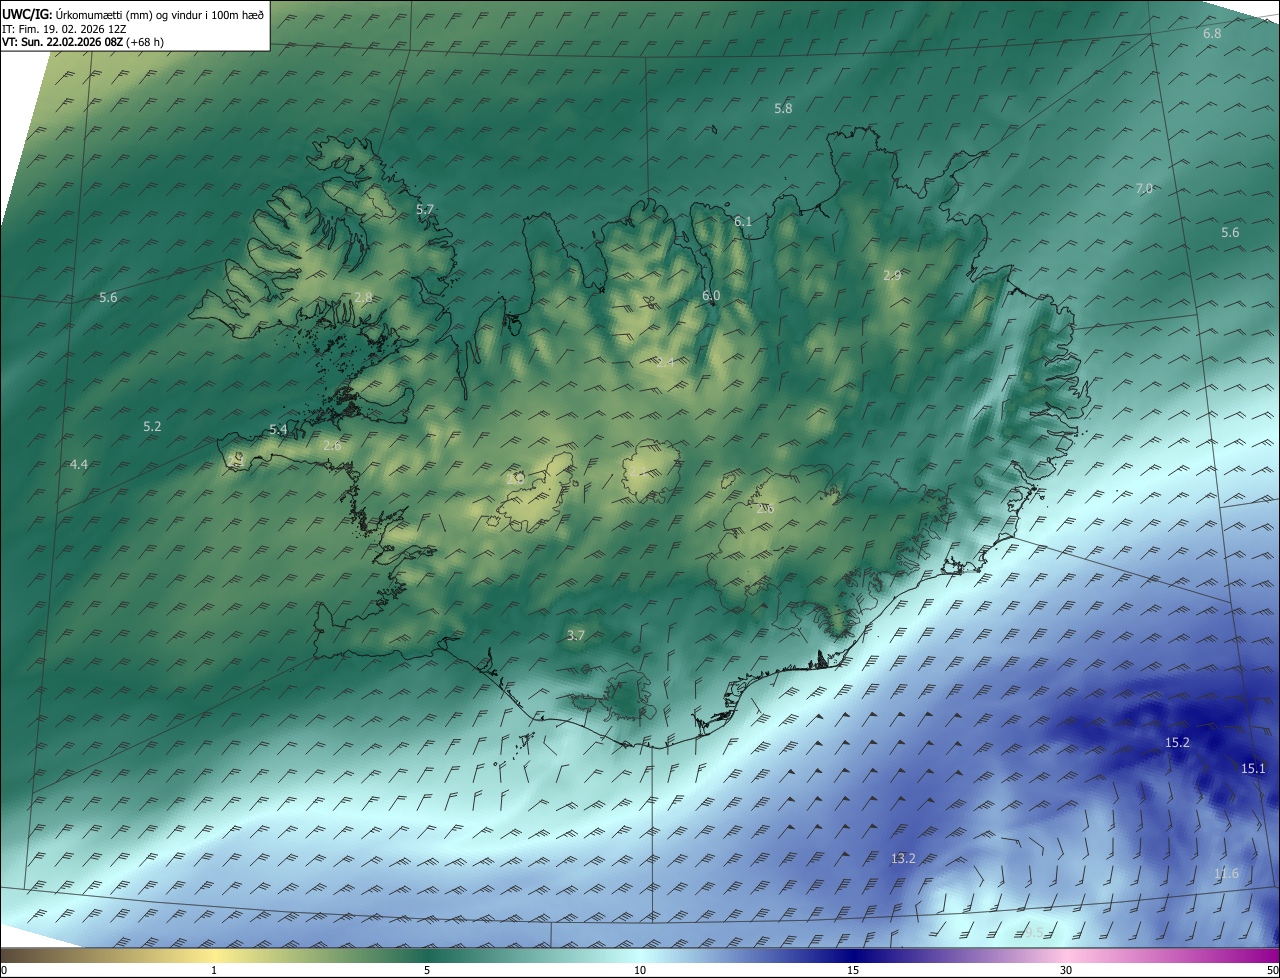Click the 10 label on the color scale
Screen dimensions: 1280x978
tap(640, 970)
